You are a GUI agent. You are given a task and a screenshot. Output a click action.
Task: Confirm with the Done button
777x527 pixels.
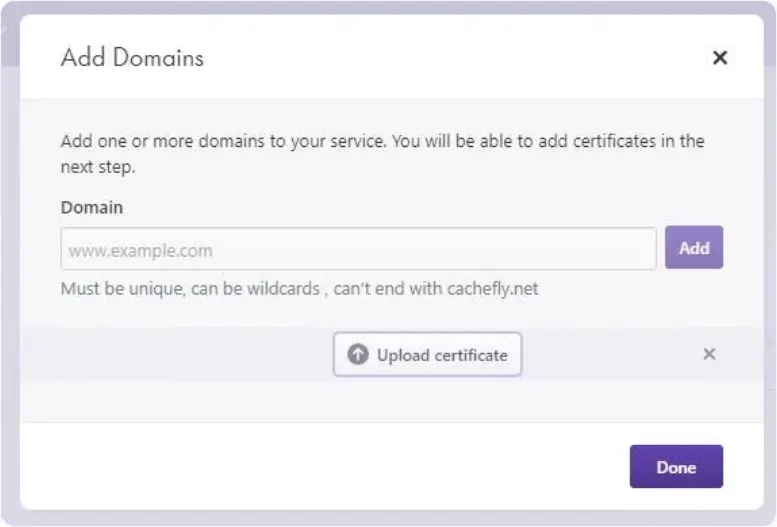pos(676,467)
